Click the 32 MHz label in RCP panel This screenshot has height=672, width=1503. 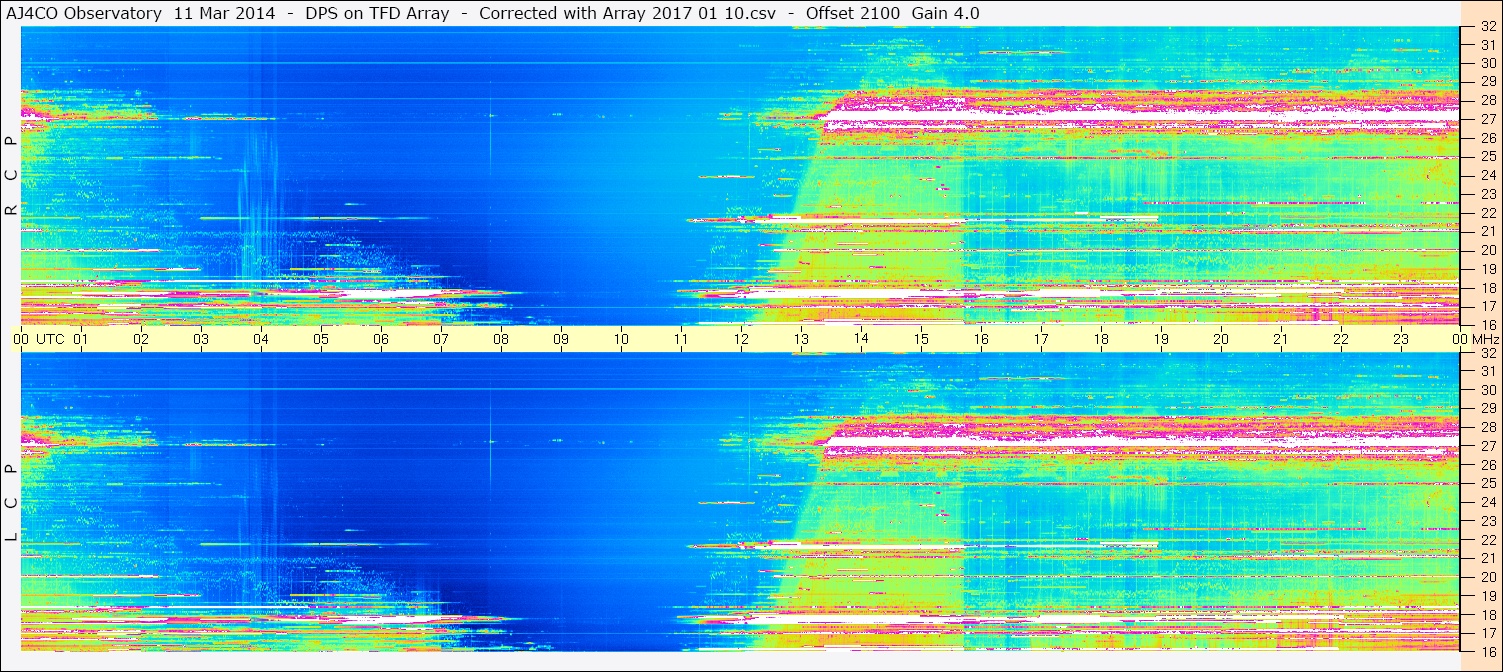[x=1487, y=26]
